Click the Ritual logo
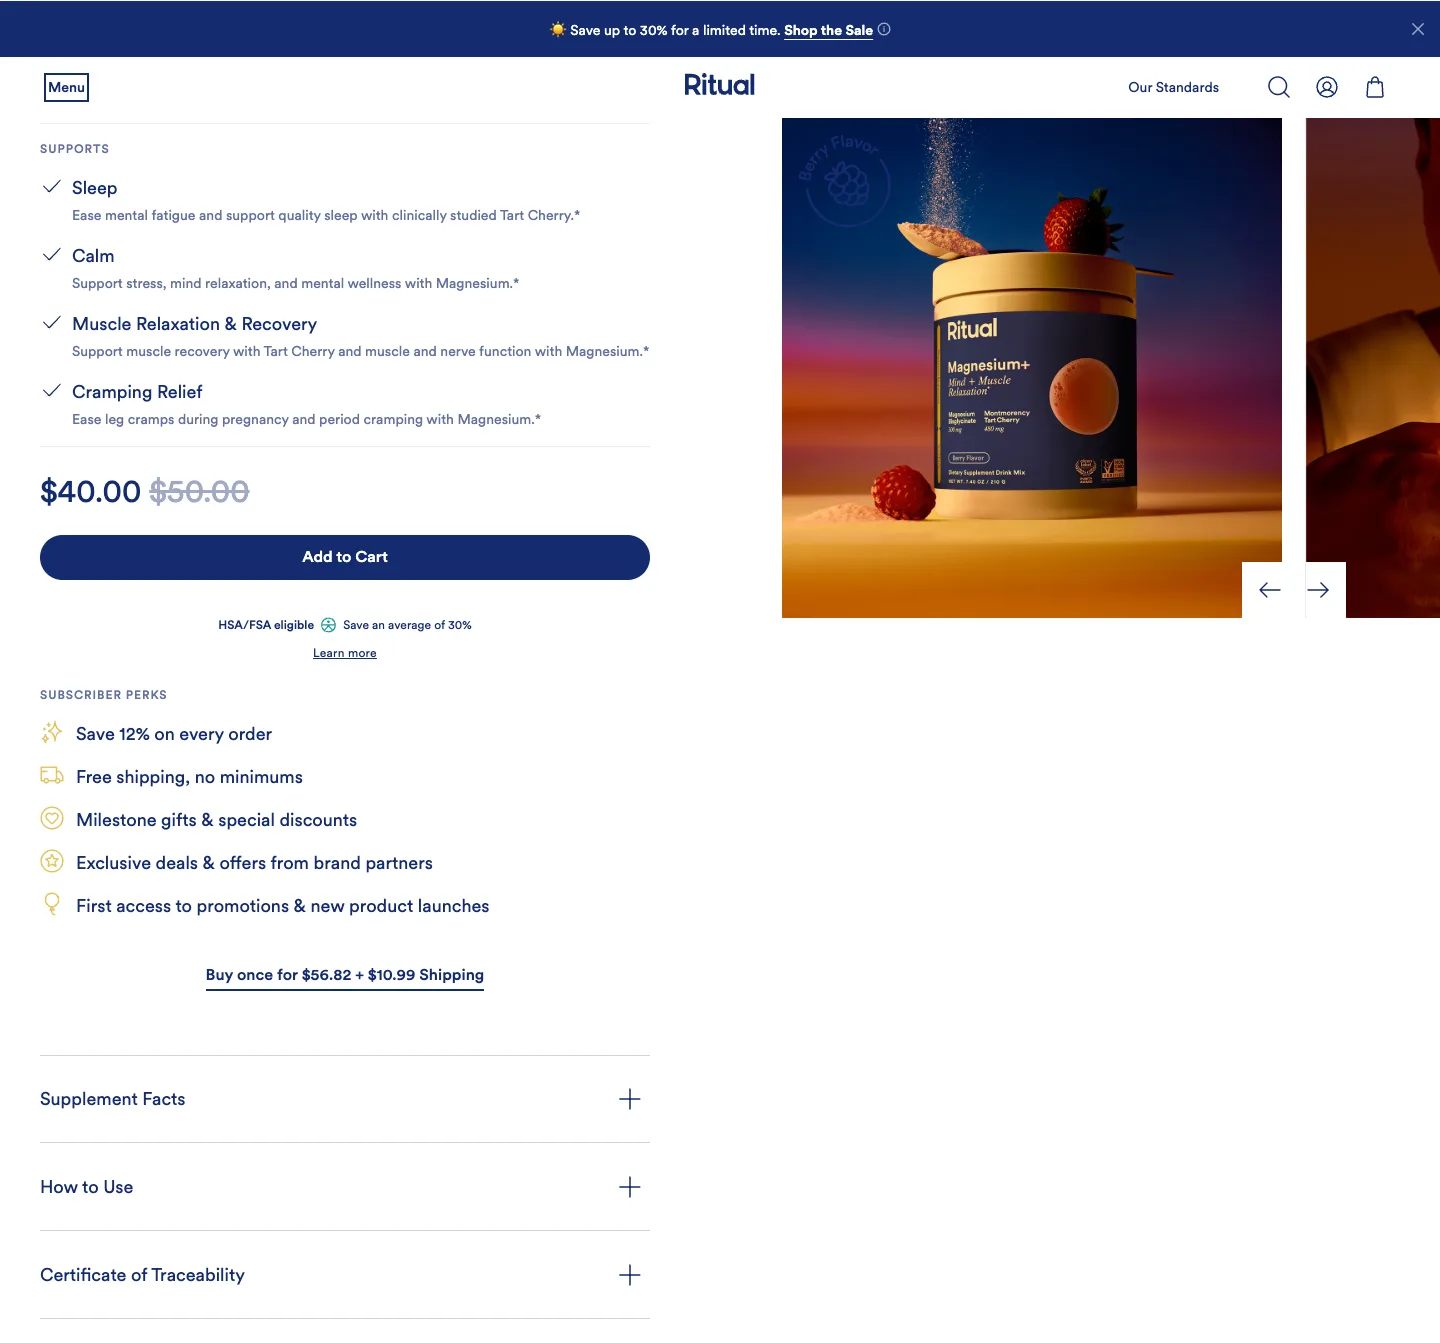The image size is (1440, 1343). pos(719,85)
